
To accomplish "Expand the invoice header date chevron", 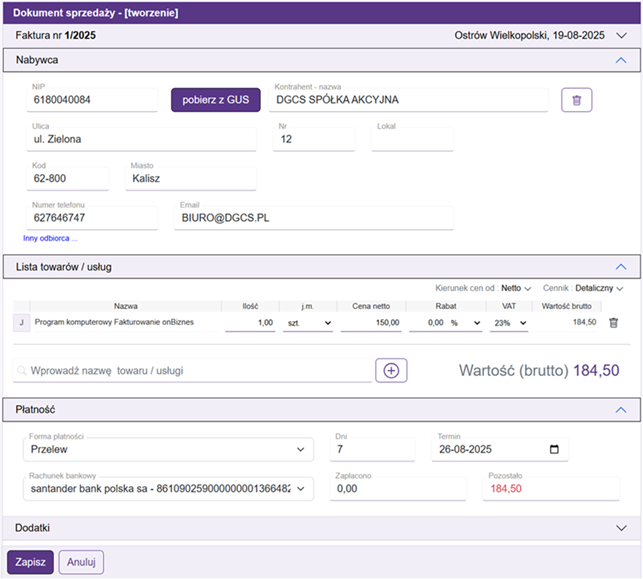I will [x=621, y=36].
